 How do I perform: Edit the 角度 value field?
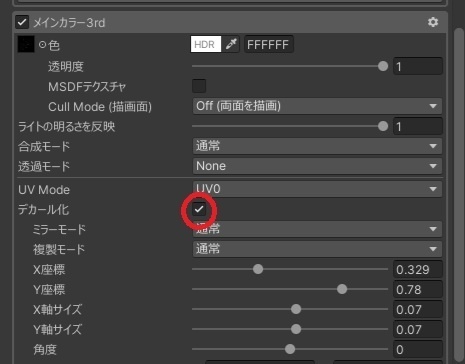coord(418,349)
